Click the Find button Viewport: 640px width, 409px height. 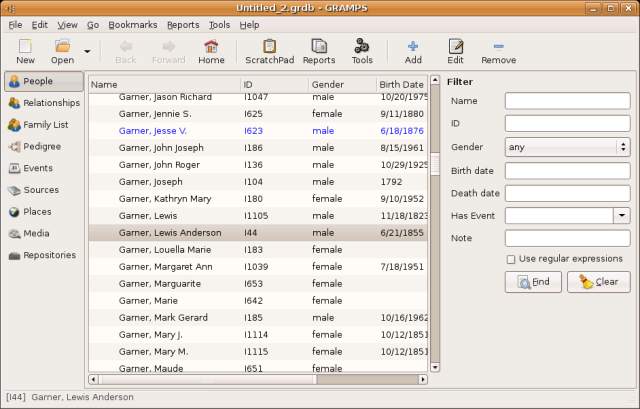[x=533, y=282]
